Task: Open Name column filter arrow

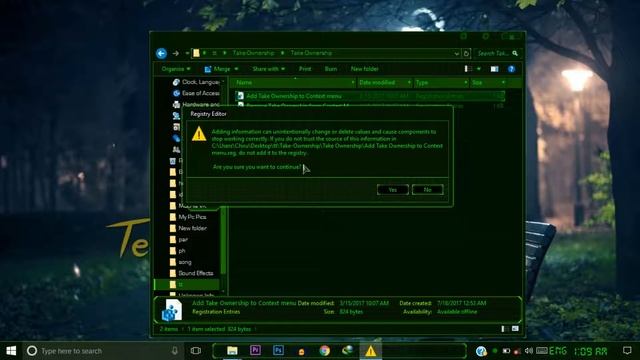Action: coord(353,82)
